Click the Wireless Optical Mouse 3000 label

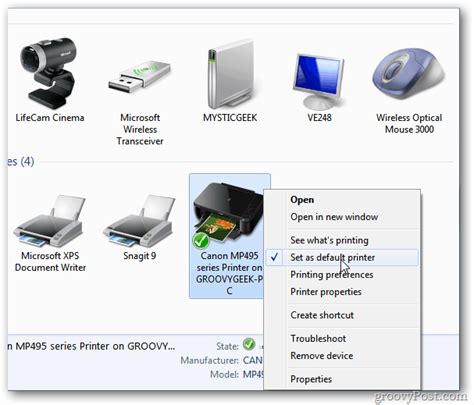409,124
